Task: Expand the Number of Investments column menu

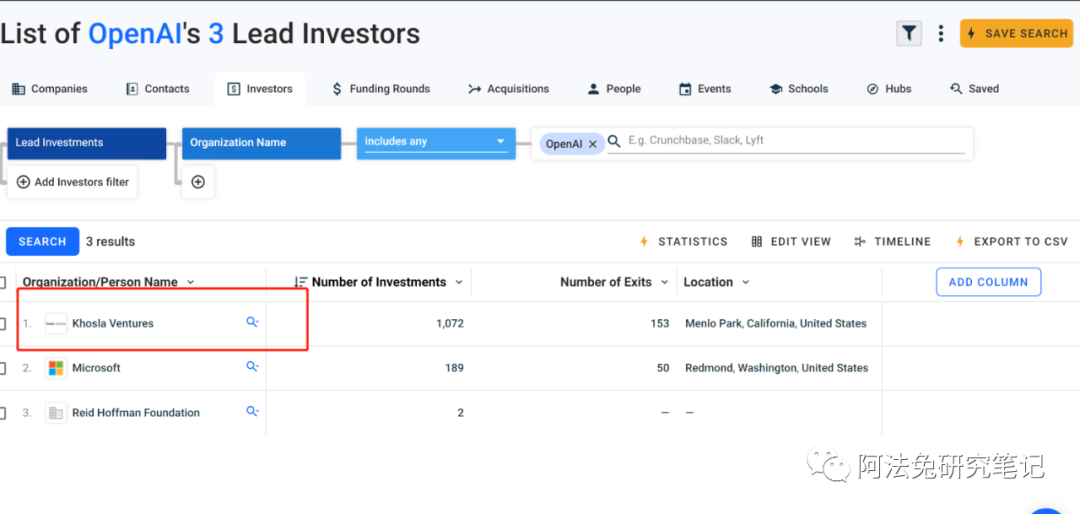Action: [459, 282]
